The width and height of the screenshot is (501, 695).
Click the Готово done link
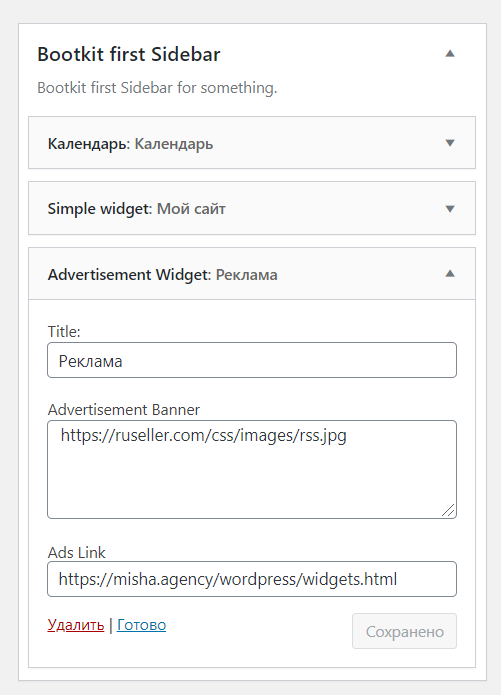click(x=141, y=625)
